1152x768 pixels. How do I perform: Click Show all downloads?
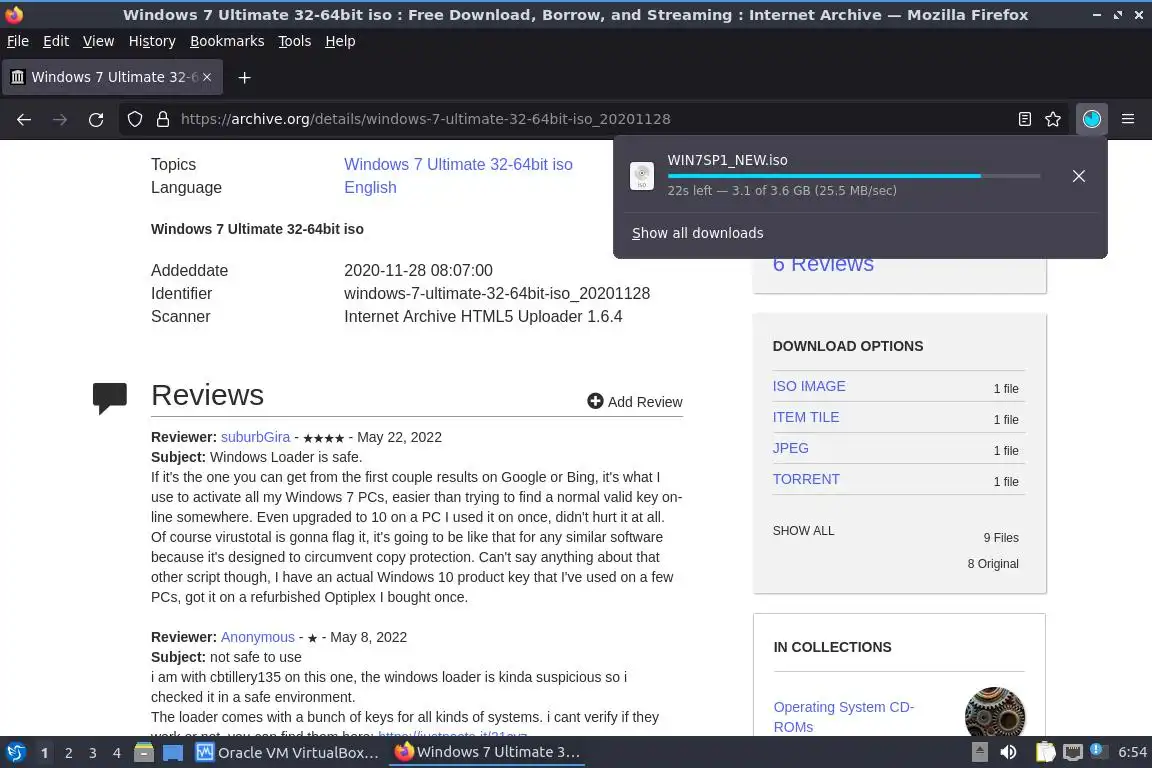tap(697, 233)
